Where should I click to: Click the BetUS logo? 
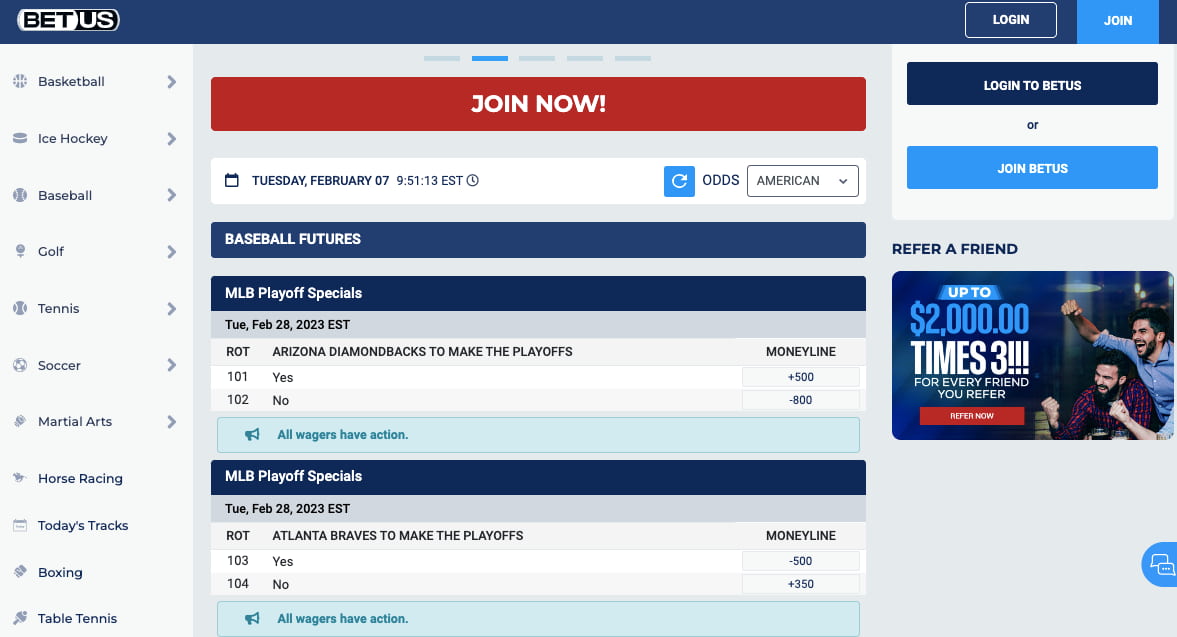[68, 20]
